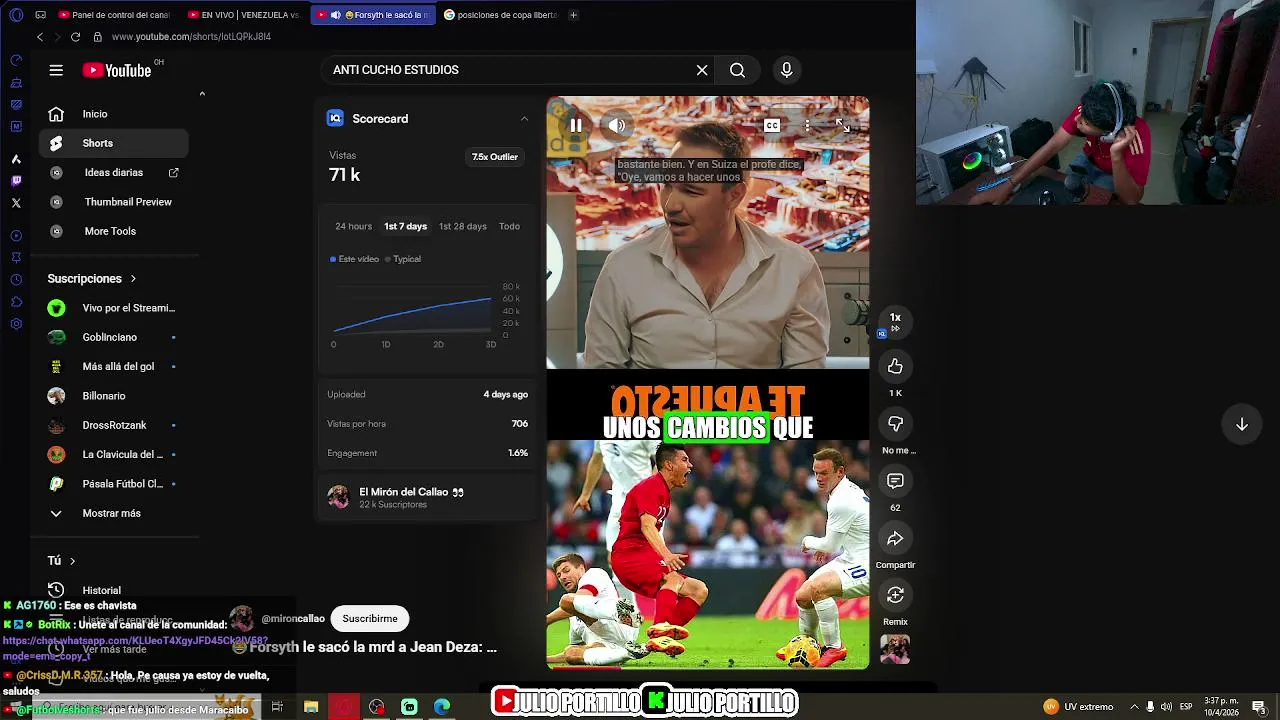This screenshot has width=1280, height=720.
Task: Switch to EN VIVO VENEZUELA tab
Action: [245, 15]
